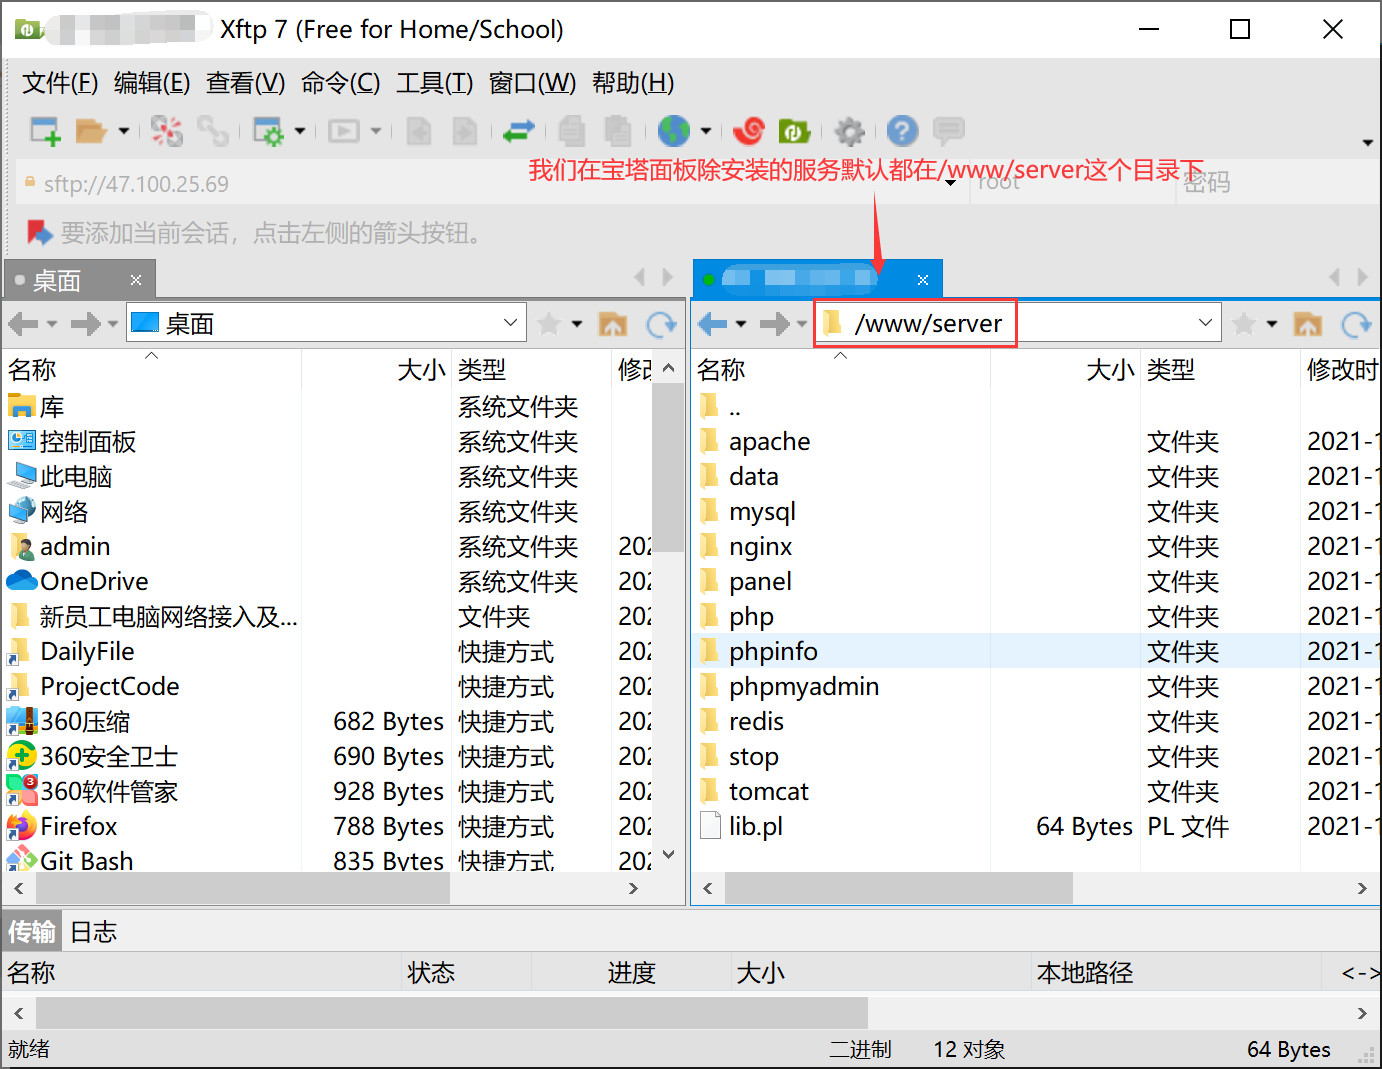Expand local pane bookmarks star dropdown
Viewport: 1382px width, 1069px height.
[577, 323]
